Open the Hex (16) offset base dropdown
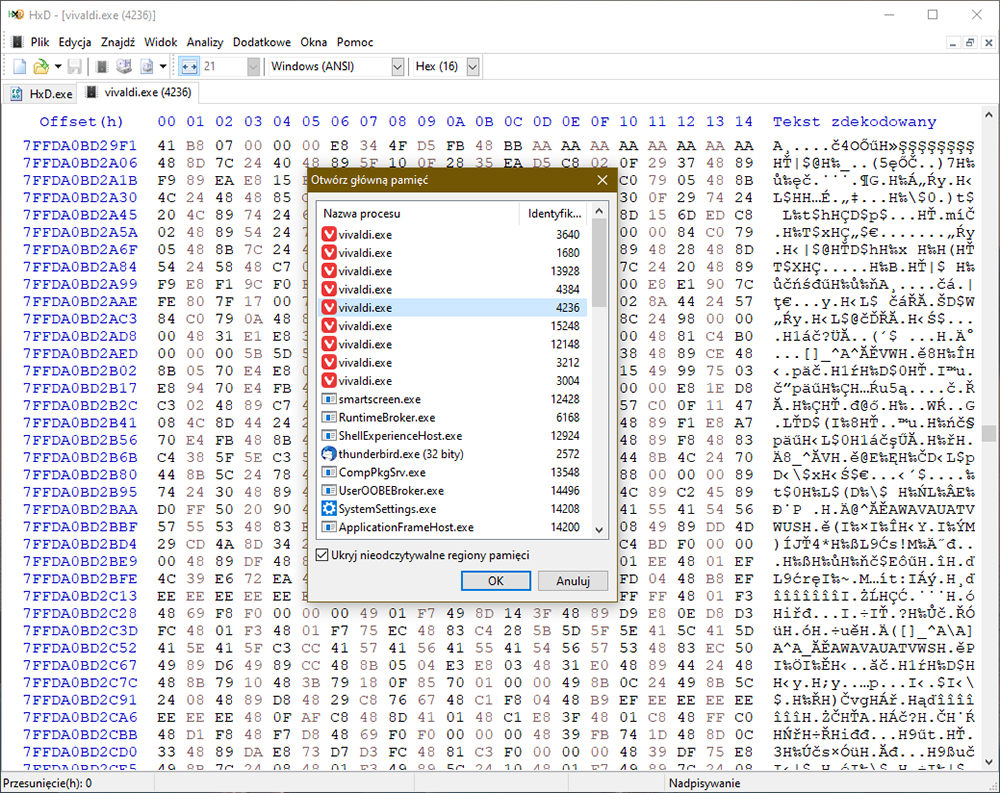This screenshot has width=1000, height=793. tap(473, 66)
